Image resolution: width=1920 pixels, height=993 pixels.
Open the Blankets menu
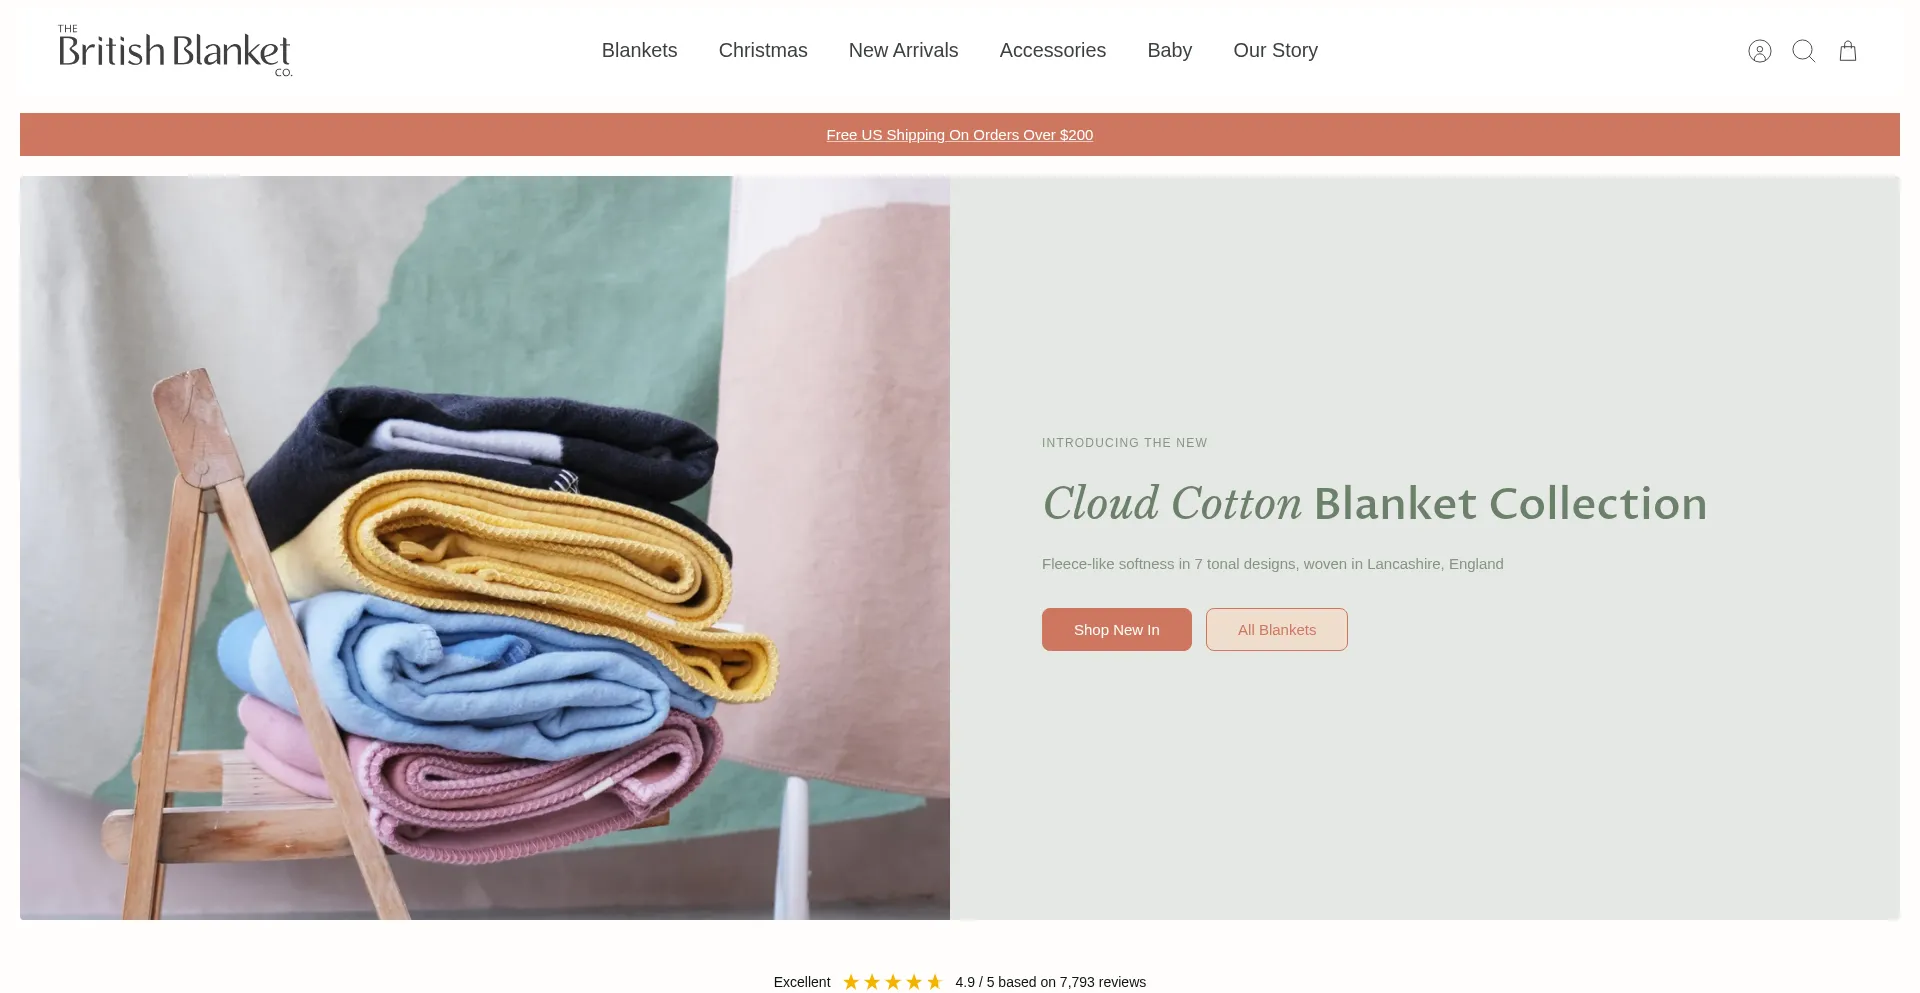point(639,51)
